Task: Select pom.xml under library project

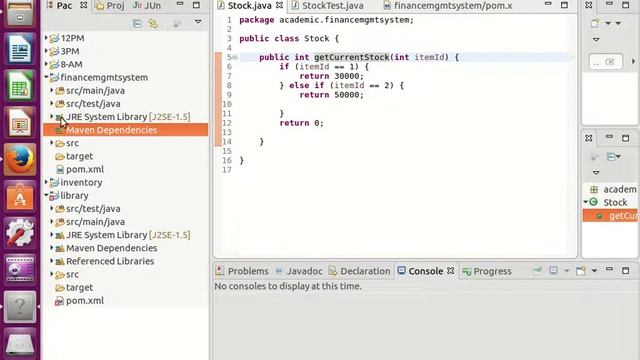Action: (x=85, y=300)
